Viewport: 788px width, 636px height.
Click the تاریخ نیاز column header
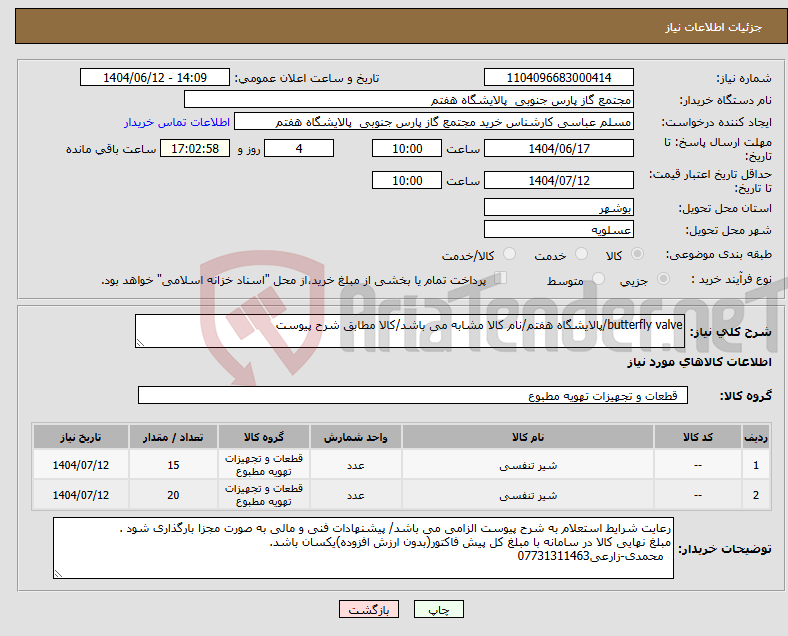80,437
